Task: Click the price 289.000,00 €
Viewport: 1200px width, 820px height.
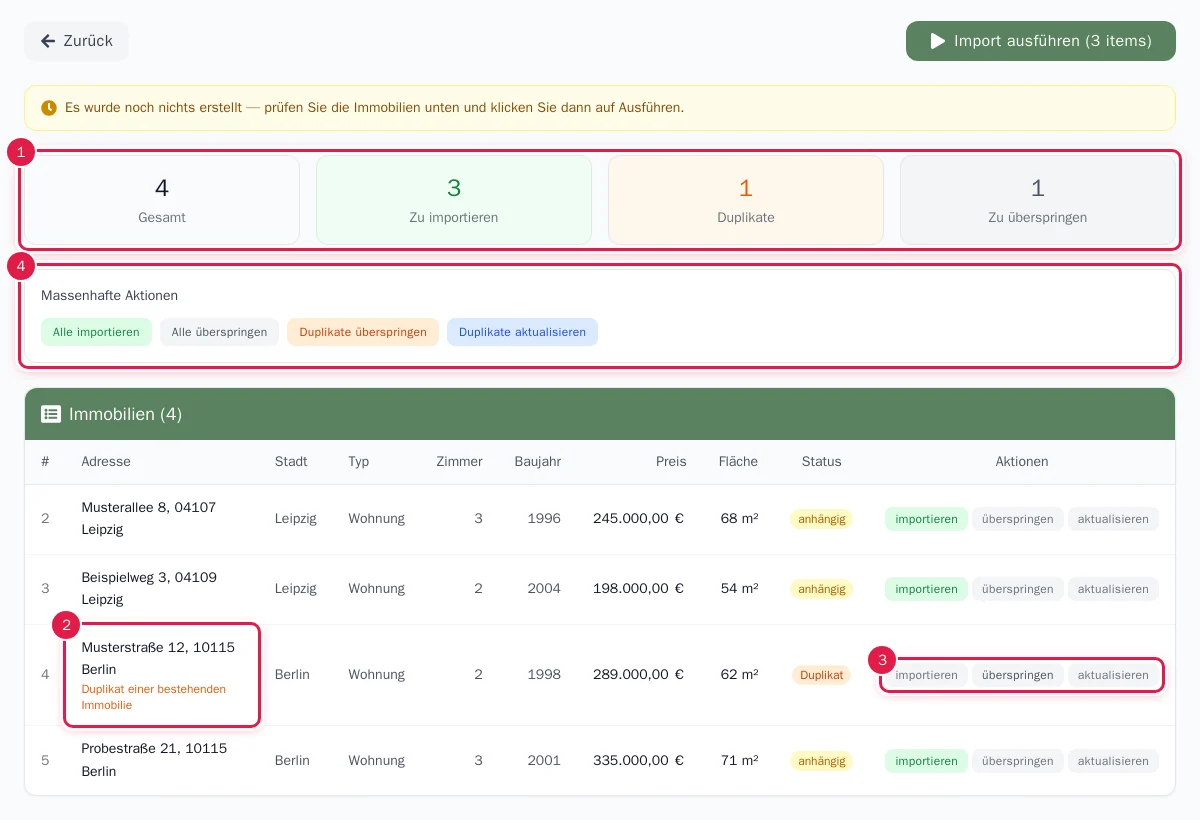Action: point(638,675)
